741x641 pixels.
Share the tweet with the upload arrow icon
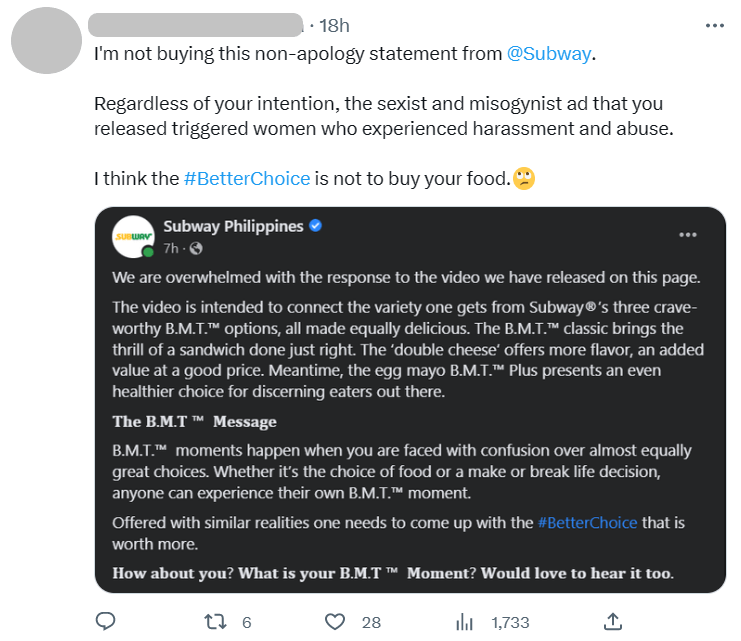click(613, 621)
